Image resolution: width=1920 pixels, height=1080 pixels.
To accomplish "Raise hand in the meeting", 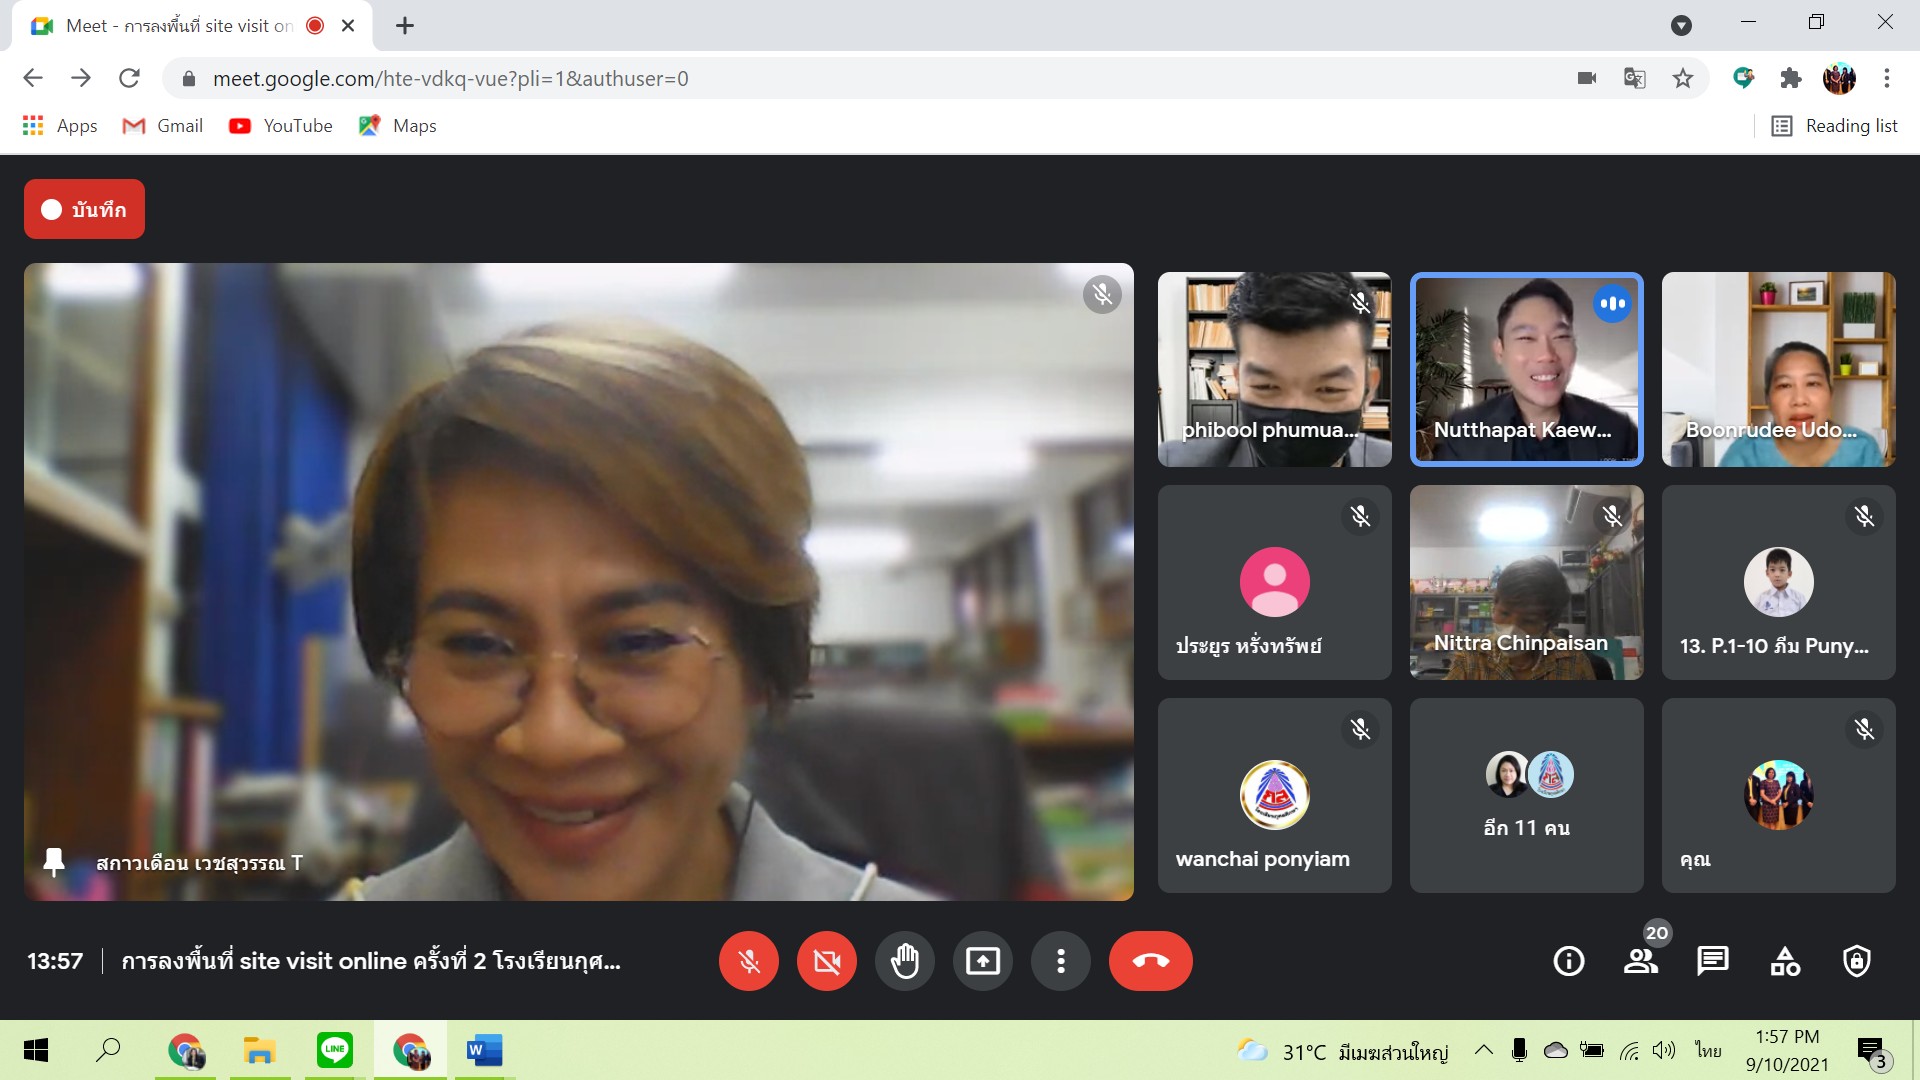I will pos(904,961).
